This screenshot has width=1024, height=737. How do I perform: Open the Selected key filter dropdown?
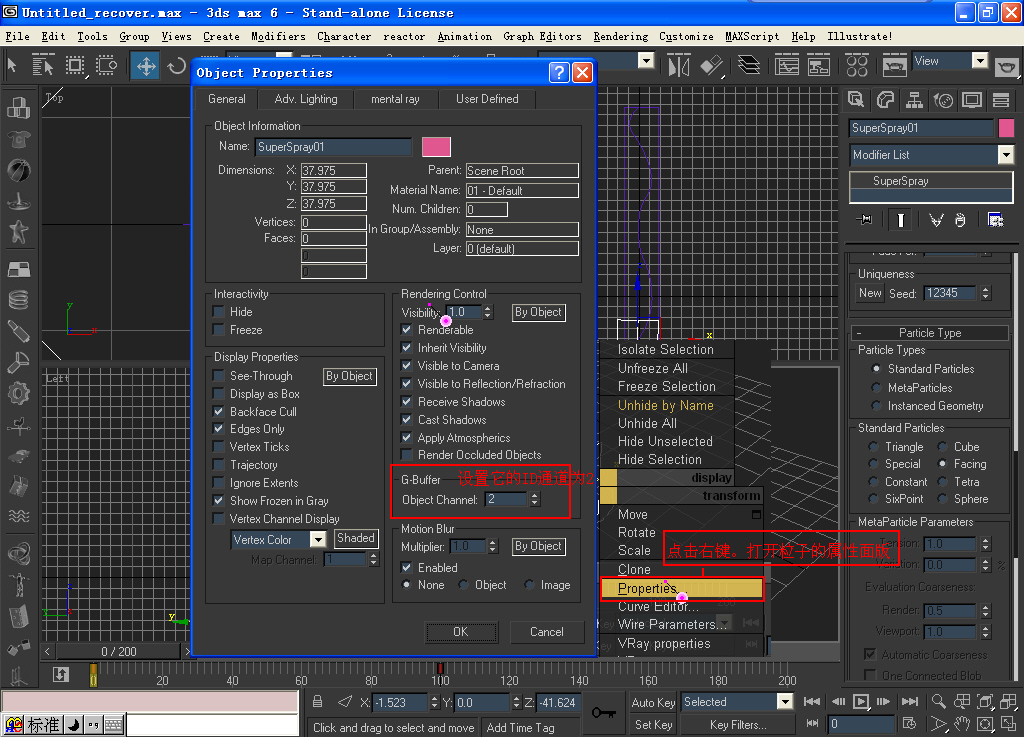[784, 702]
